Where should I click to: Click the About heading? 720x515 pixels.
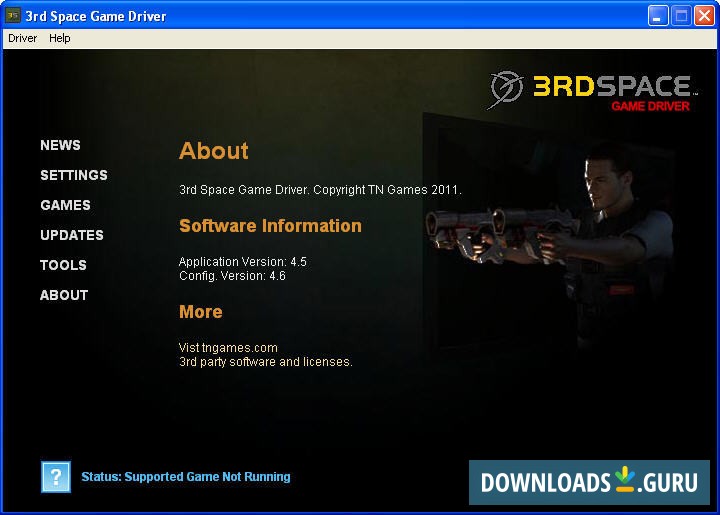[x=214, y=151]
